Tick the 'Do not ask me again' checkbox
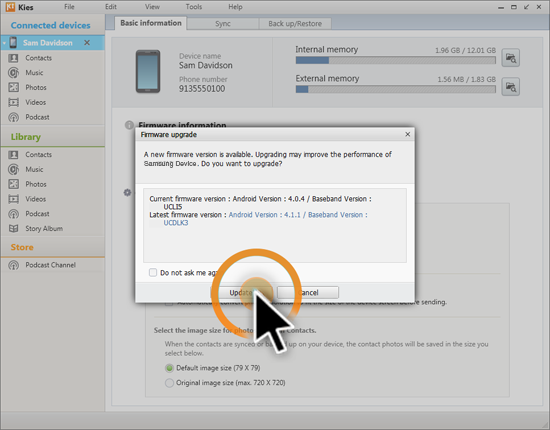The height and width of the screenshot is (430, 550). [153, 273]
